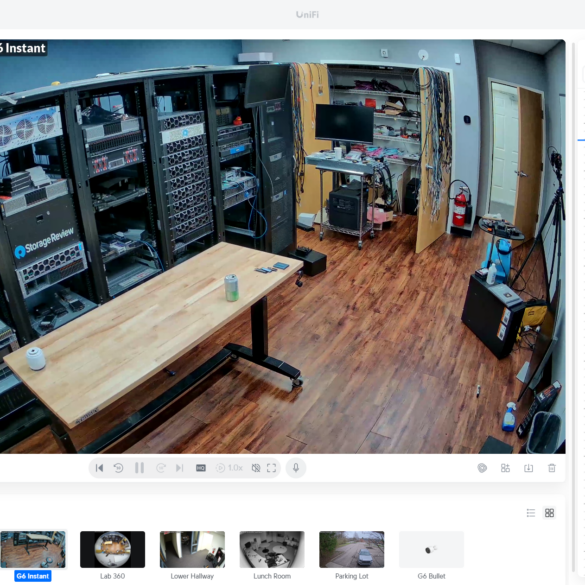Click the G6 Bullet label
585x585 pixels.
pos(431,576)
